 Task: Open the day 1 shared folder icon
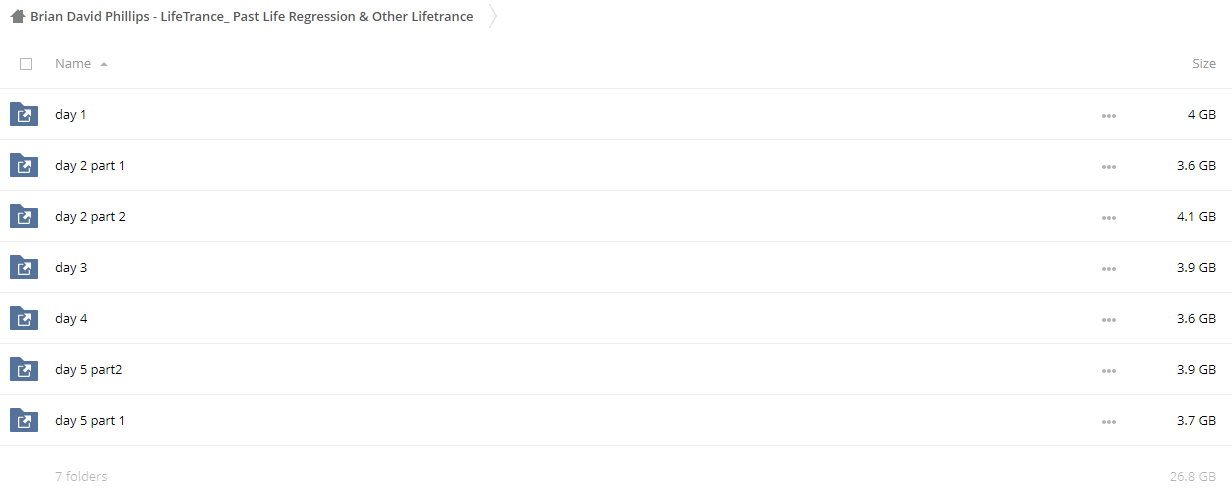pos(24,114)
